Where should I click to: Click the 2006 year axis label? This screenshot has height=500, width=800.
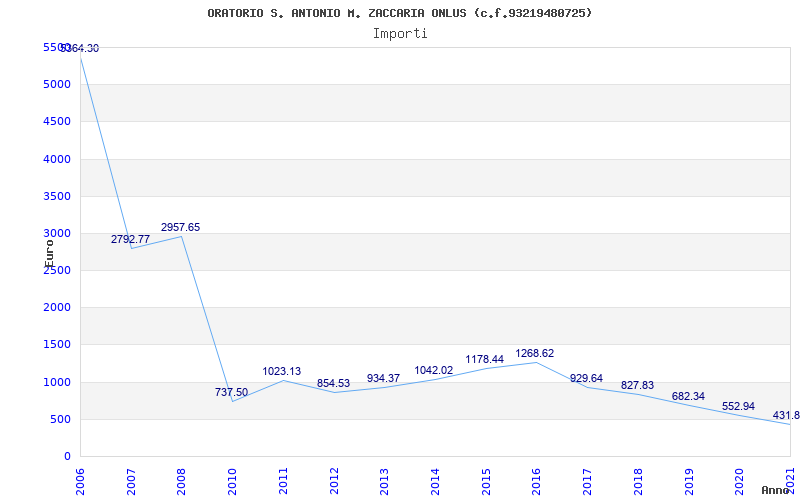click(80, 481)
